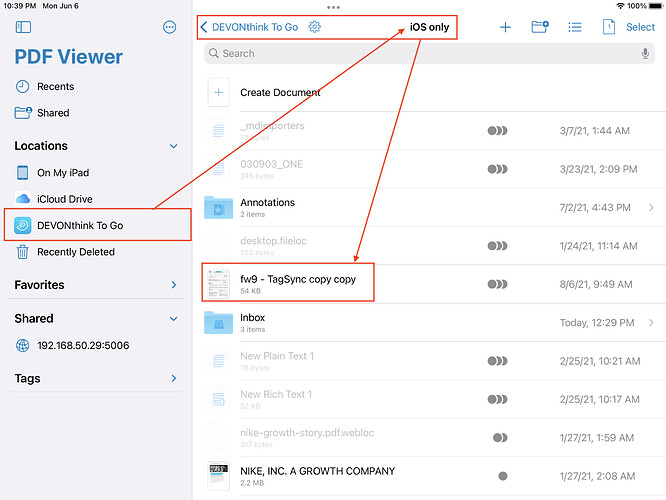Viewport: 666px width, 500px height.
Task: Go back to DEVONthink To Go
Action: click(249, 27)
